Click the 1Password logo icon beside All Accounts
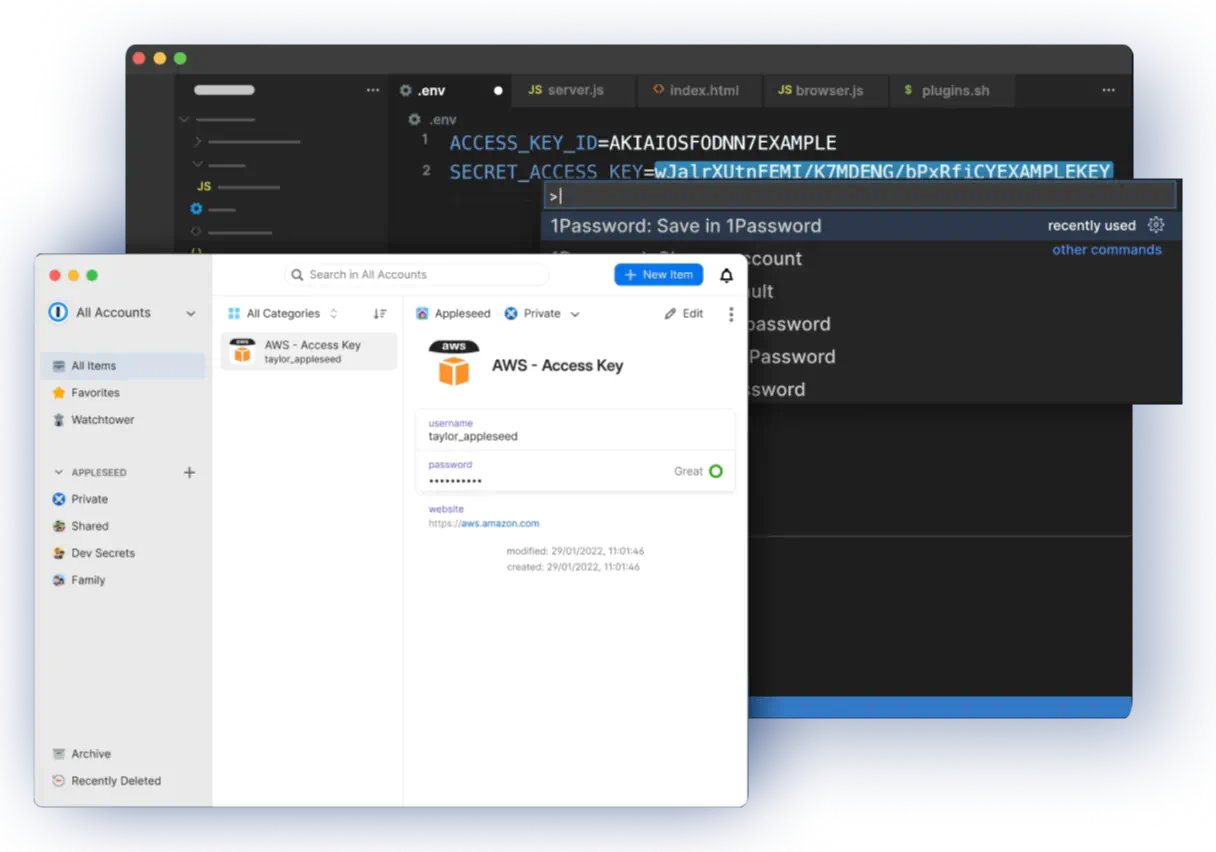 tap(58, 313)
